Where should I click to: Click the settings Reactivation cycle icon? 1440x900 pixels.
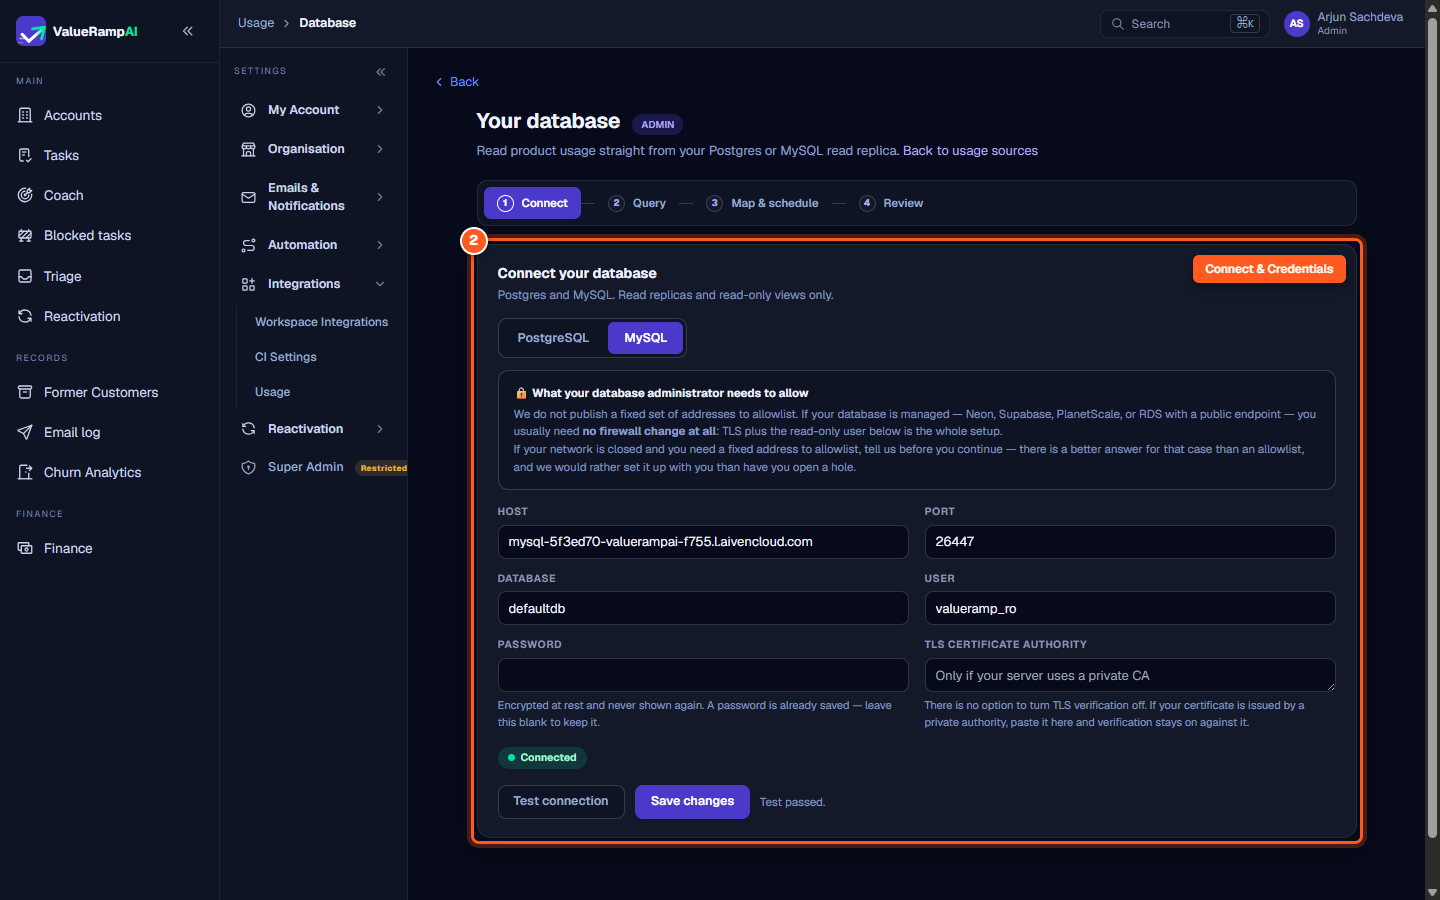click(x=248, y=429)
